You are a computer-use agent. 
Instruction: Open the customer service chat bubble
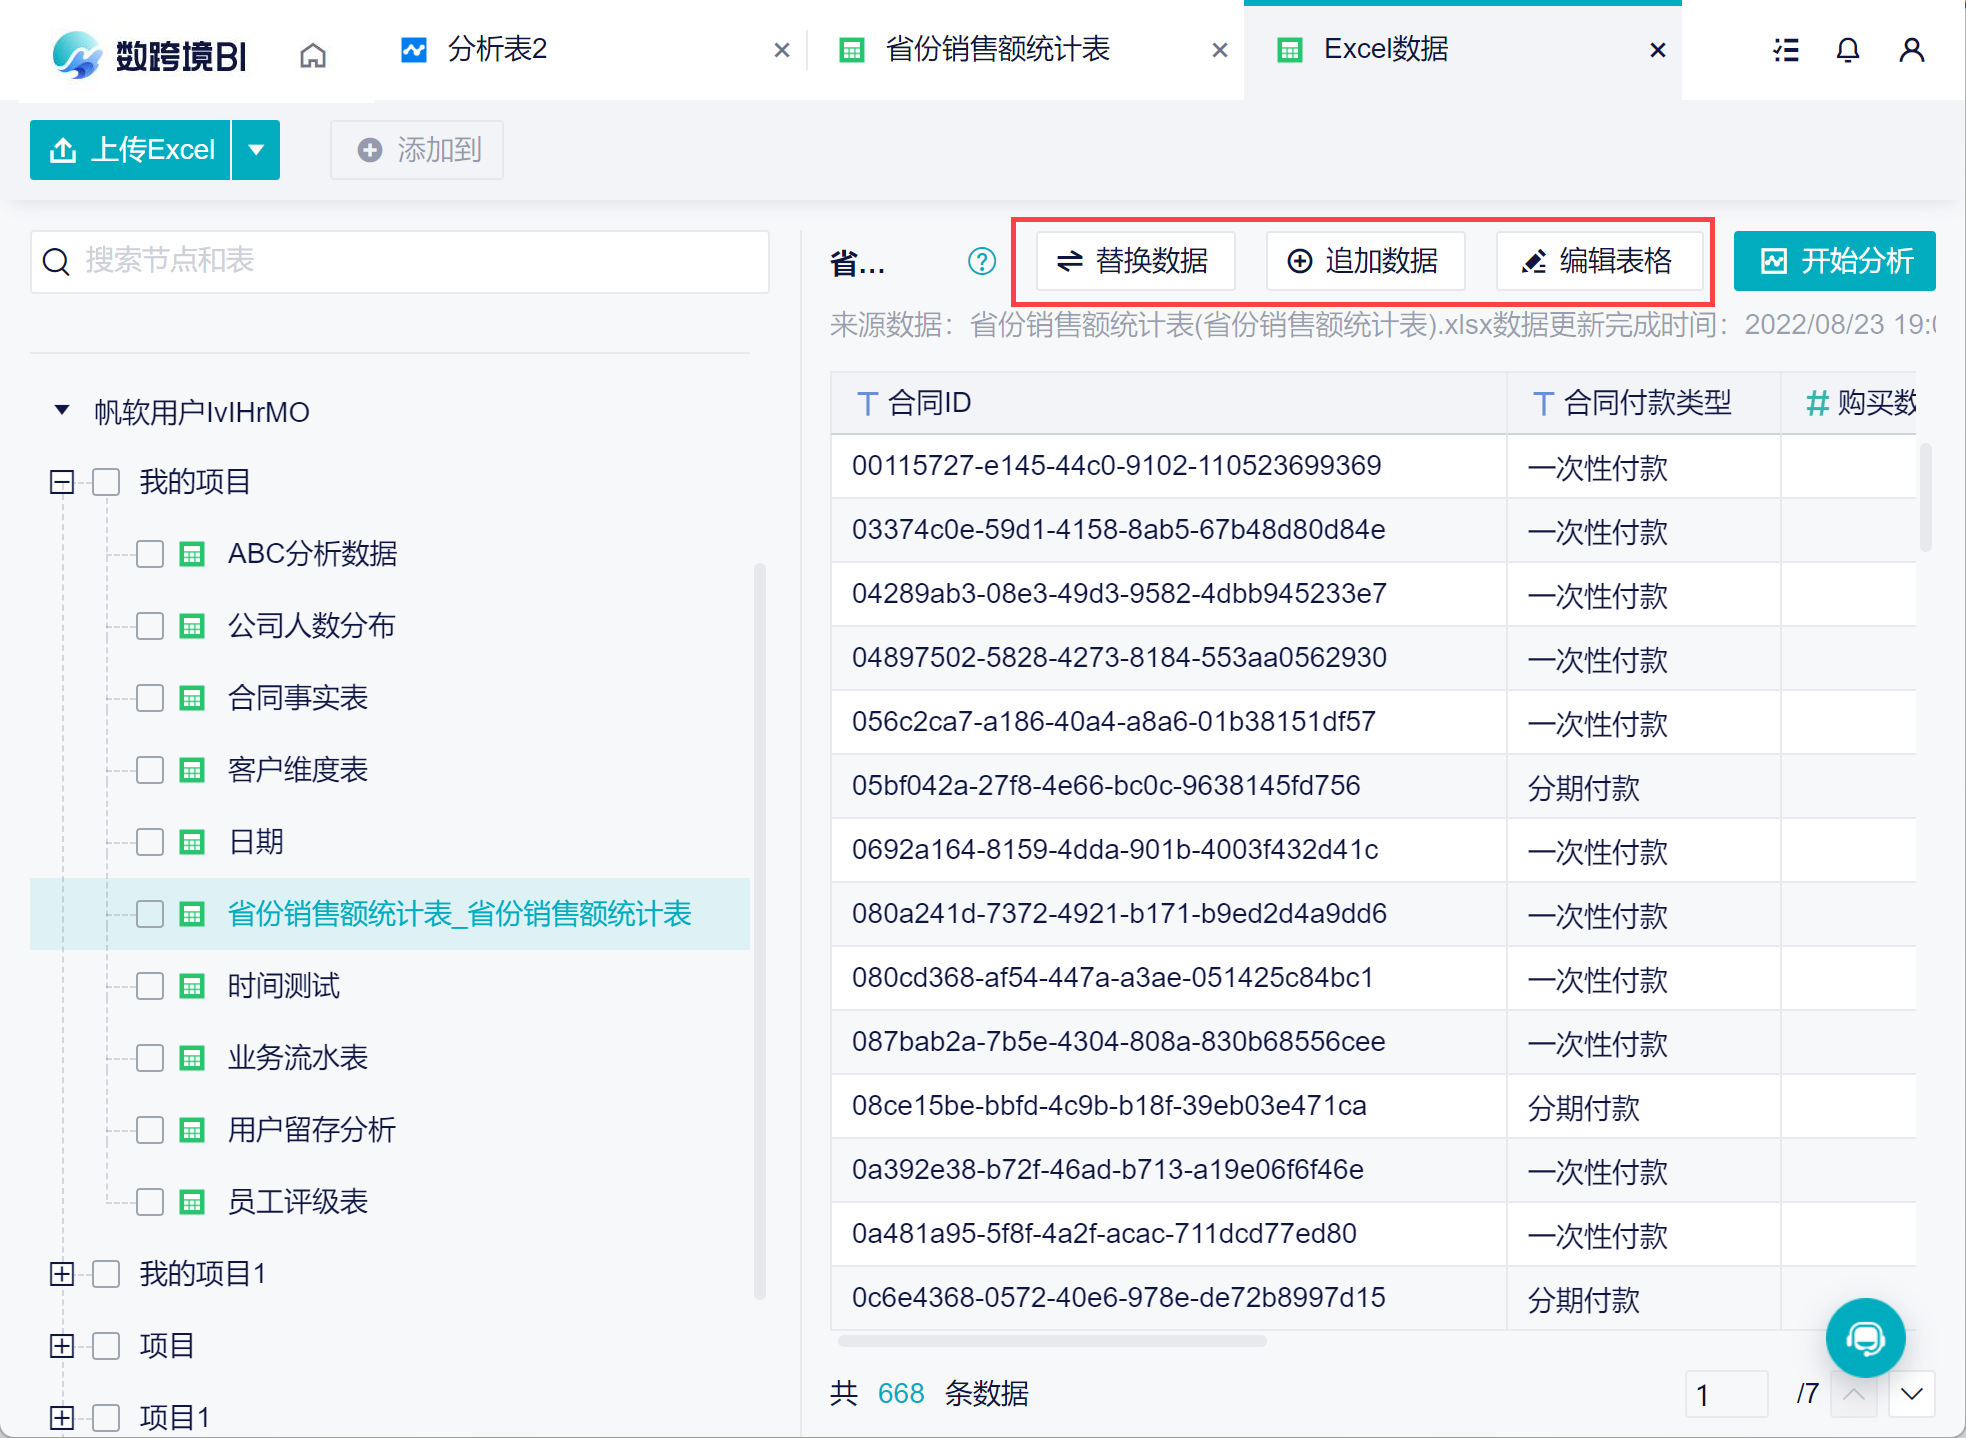point(1864,1337)
